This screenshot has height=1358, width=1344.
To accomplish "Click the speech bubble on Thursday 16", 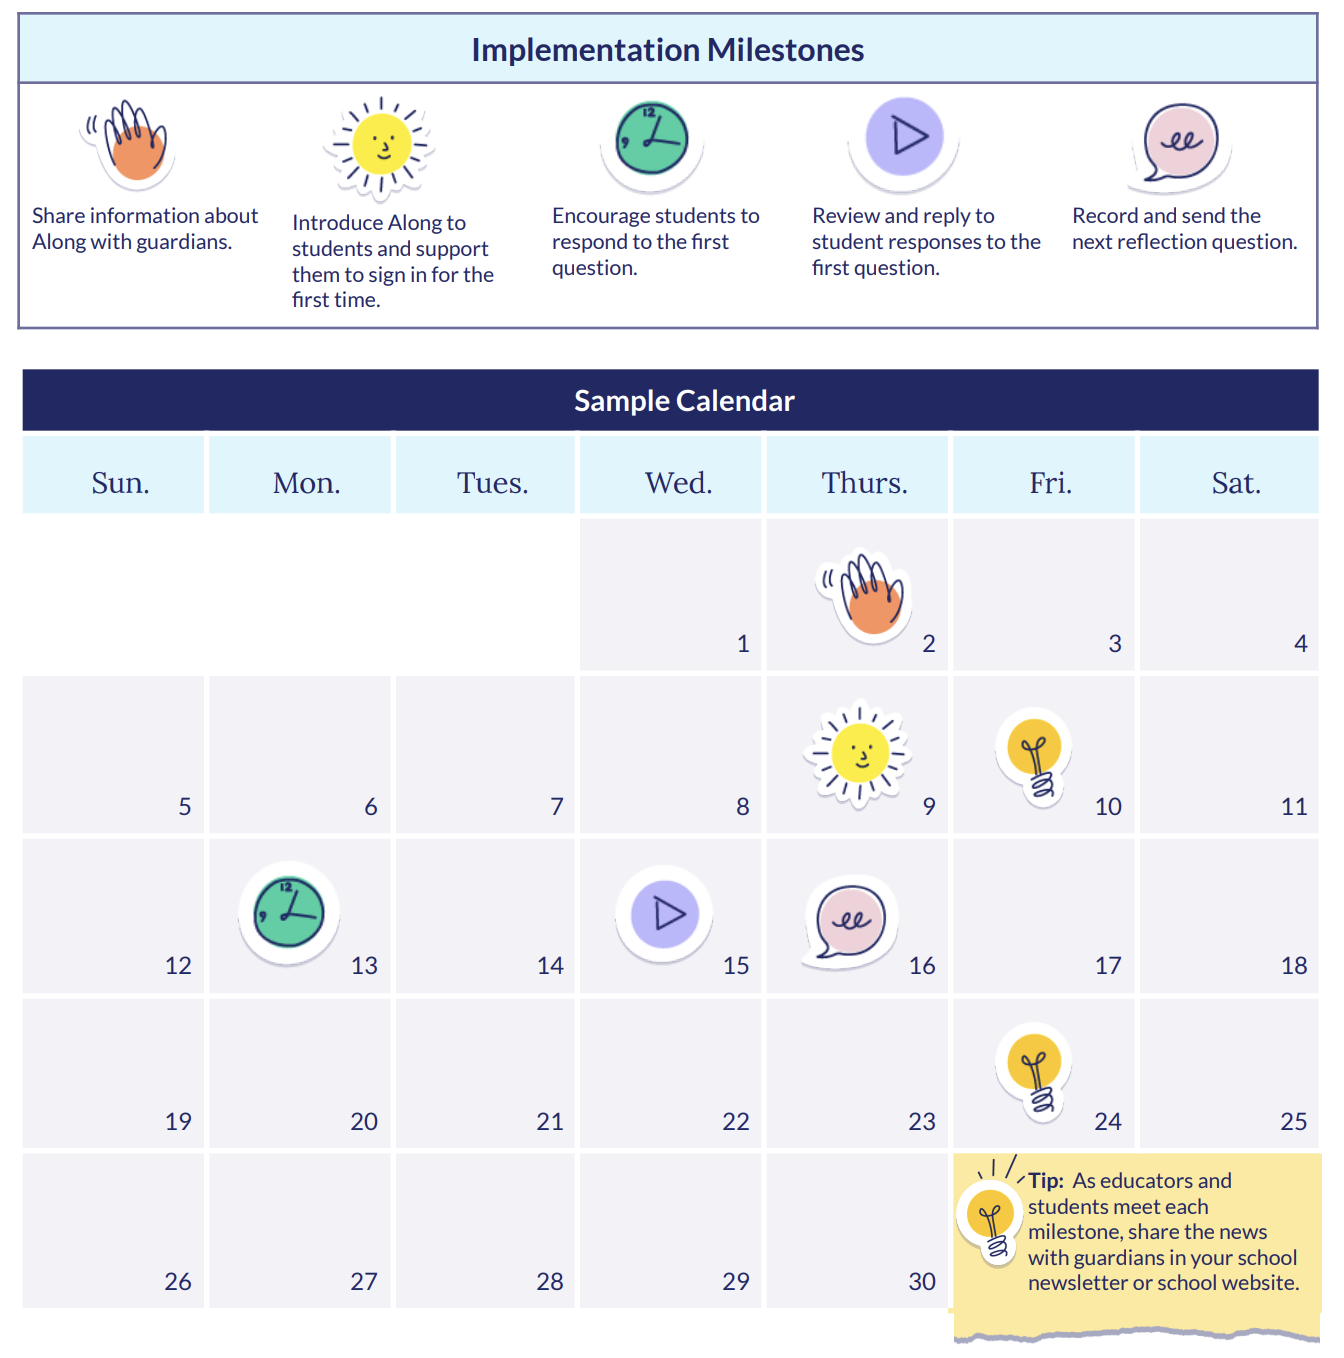I will coord(850,920).
